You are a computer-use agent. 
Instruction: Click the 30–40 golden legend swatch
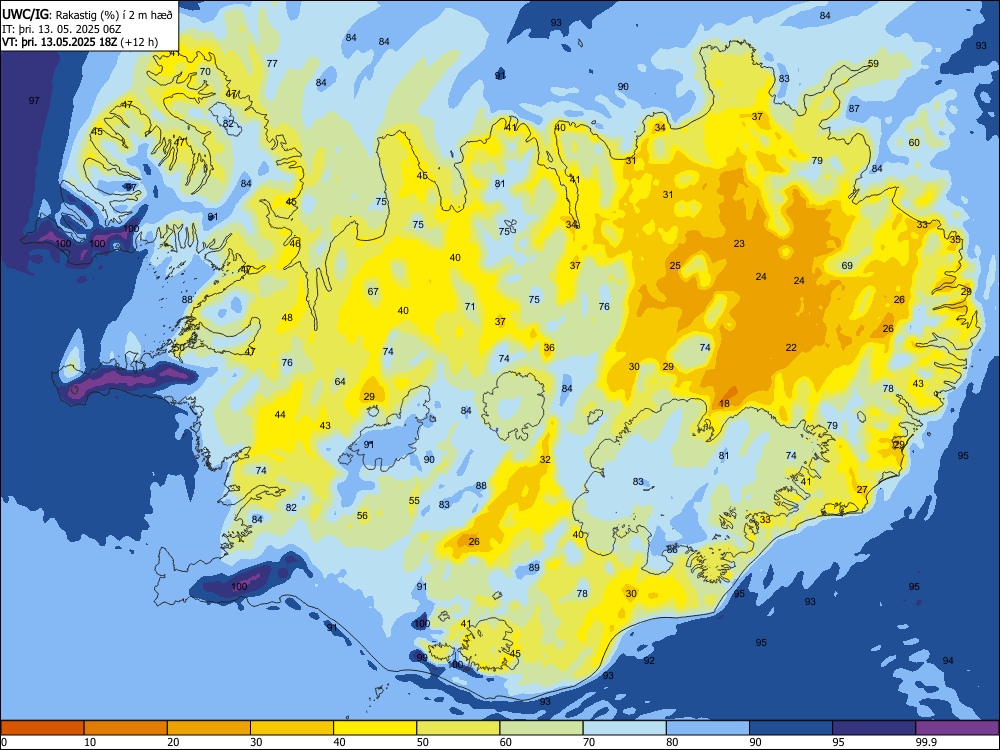tap(292, 728)
